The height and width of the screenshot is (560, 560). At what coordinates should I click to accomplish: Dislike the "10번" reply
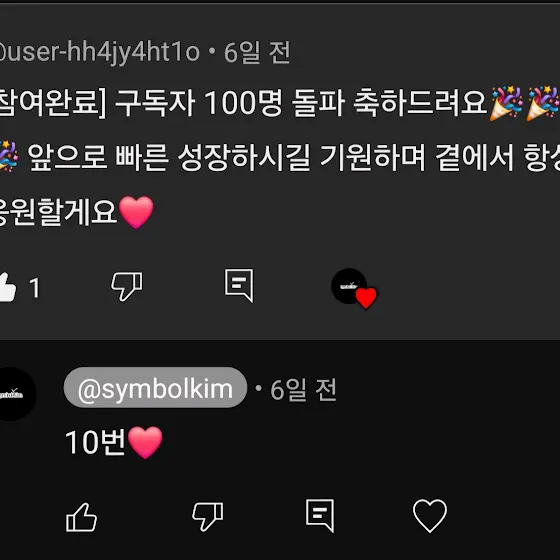pos(208,516)
